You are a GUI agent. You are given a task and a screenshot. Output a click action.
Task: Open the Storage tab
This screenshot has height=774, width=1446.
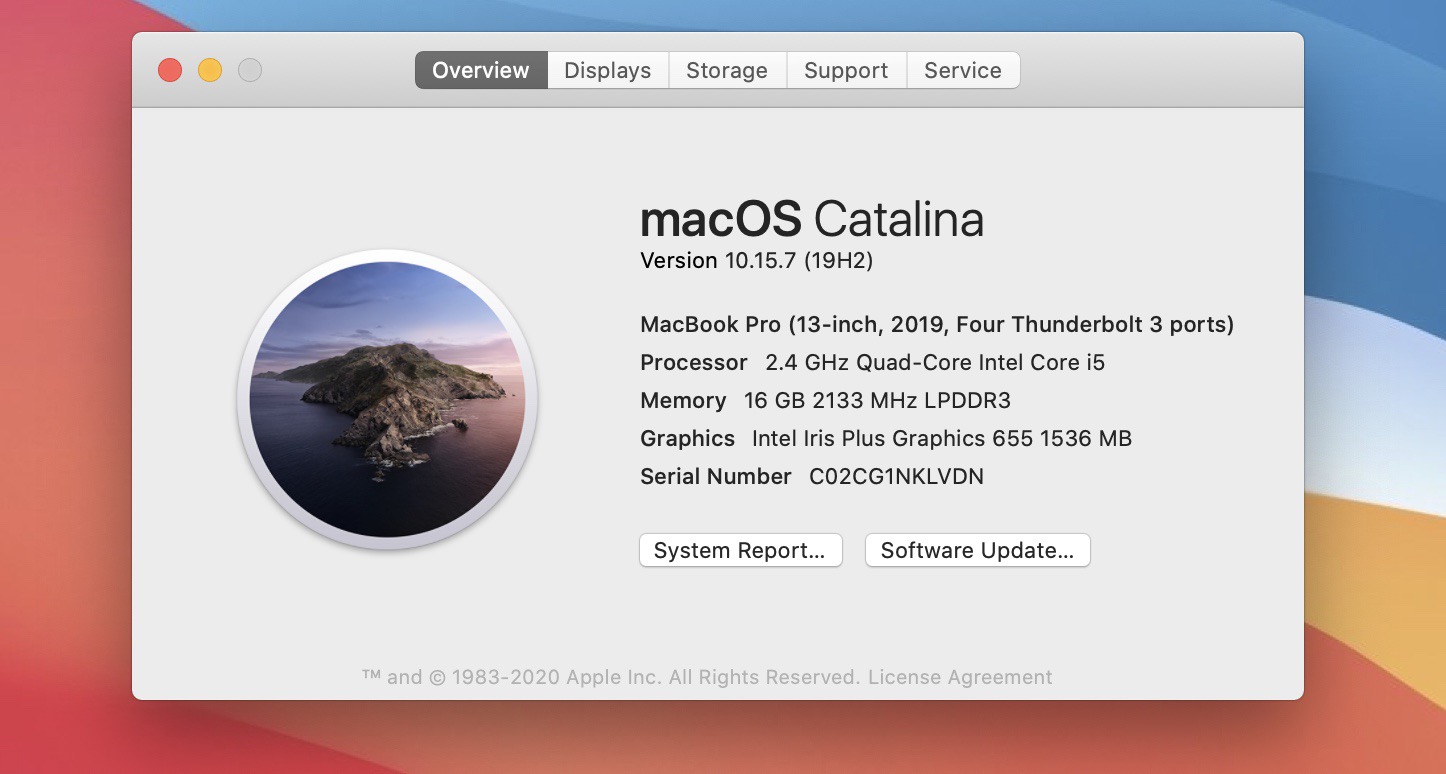(727, 70)
